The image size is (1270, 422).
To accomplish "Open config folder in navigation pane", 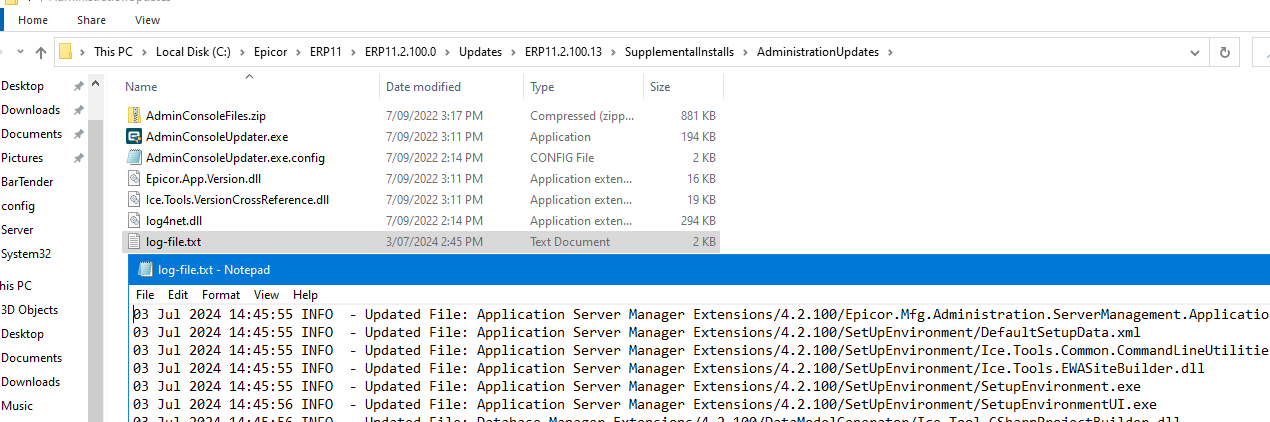I will [18, 206].
